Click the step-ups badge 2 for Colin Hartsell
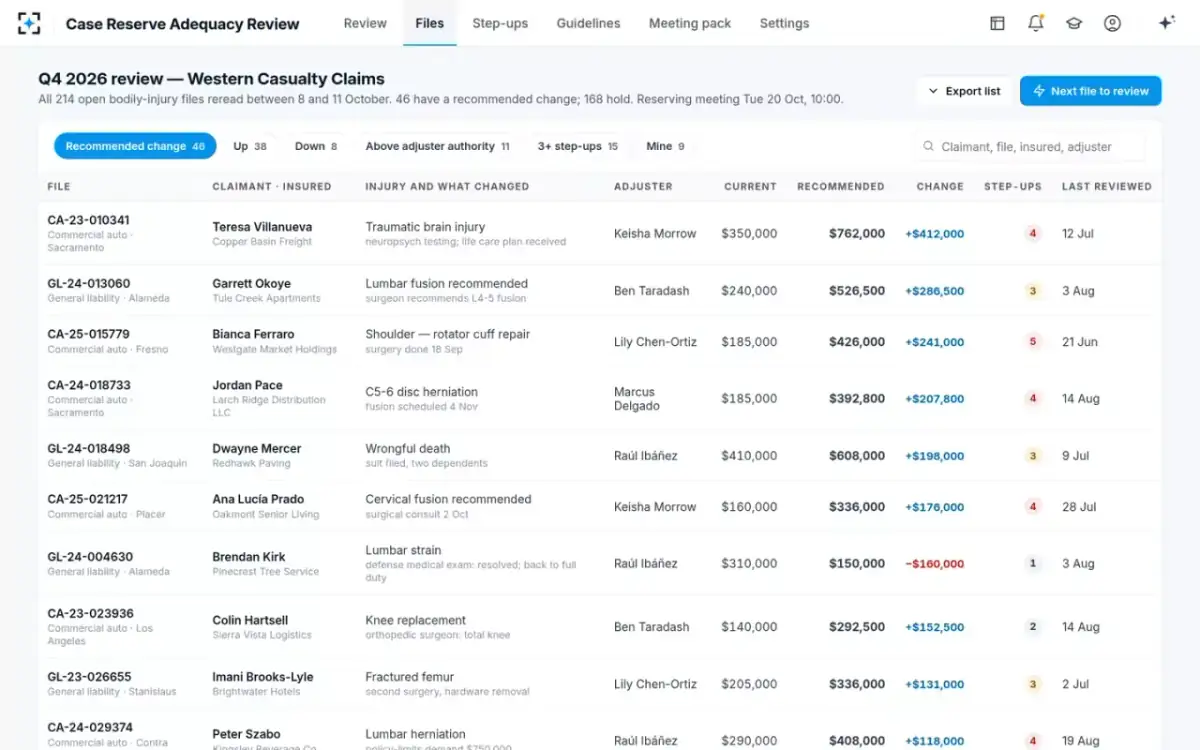The image size is (1200, 750). click(x=1033, y=627)
